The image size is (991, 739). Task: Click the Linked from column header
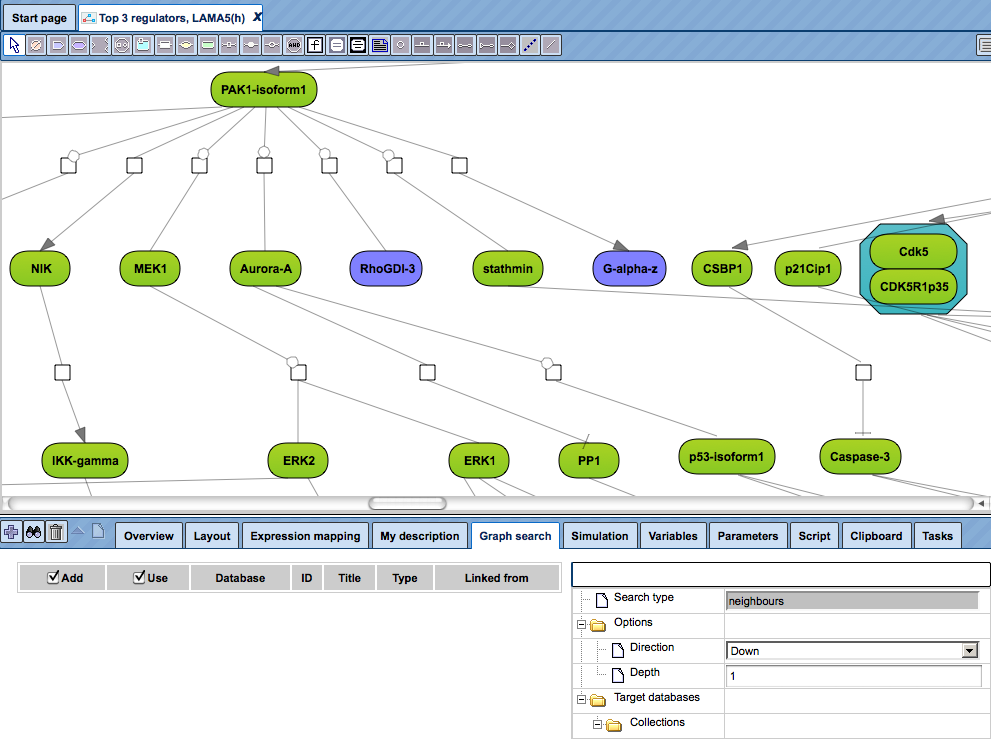click(x=497, y=578)
